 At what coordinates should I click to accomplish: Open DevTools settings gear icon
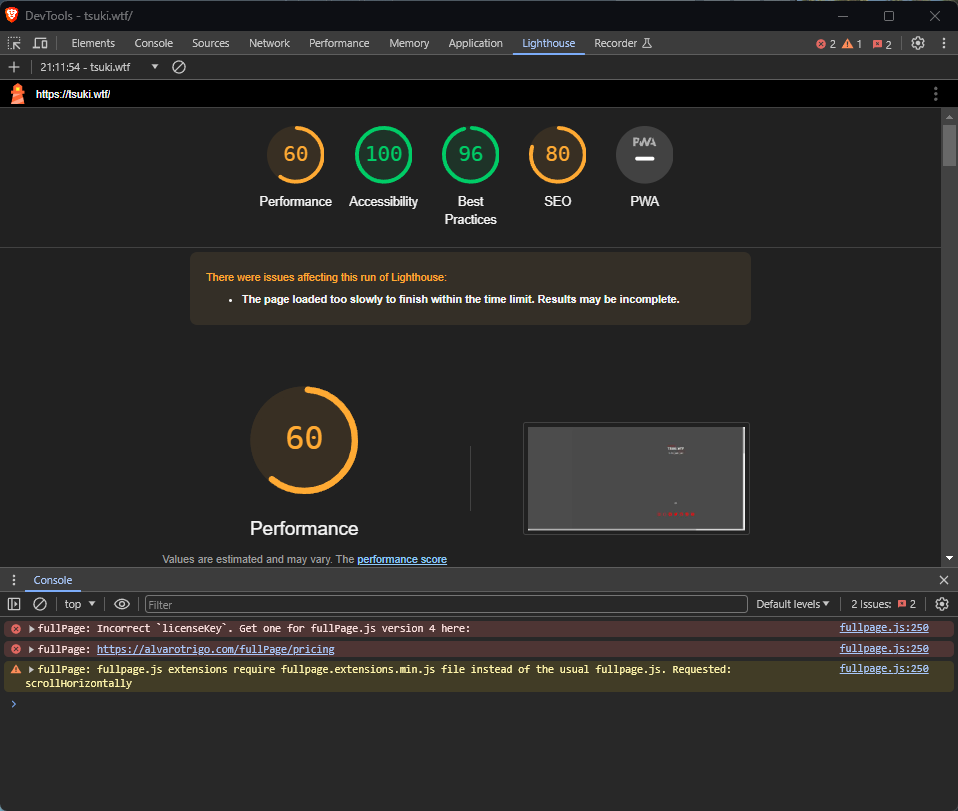pyautogui.click(x=917, y=43)
